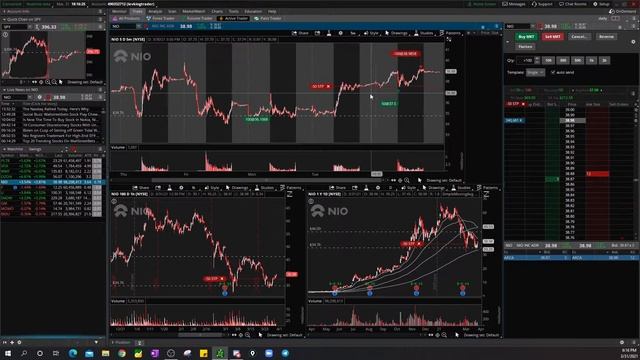Switch to the Charts tab
The height and width of the screenshot is (360, 640).
(x=217, y=11)
